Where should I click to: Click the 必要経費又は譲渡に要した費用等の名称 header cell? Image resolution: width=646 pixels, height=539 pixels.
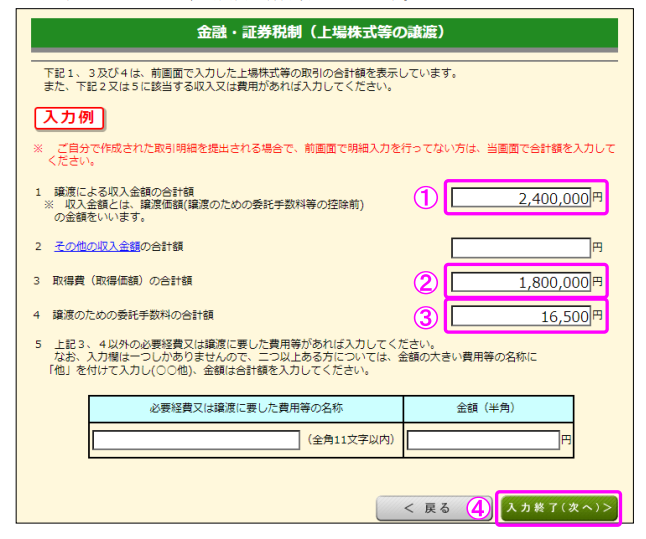pos(246,408)
